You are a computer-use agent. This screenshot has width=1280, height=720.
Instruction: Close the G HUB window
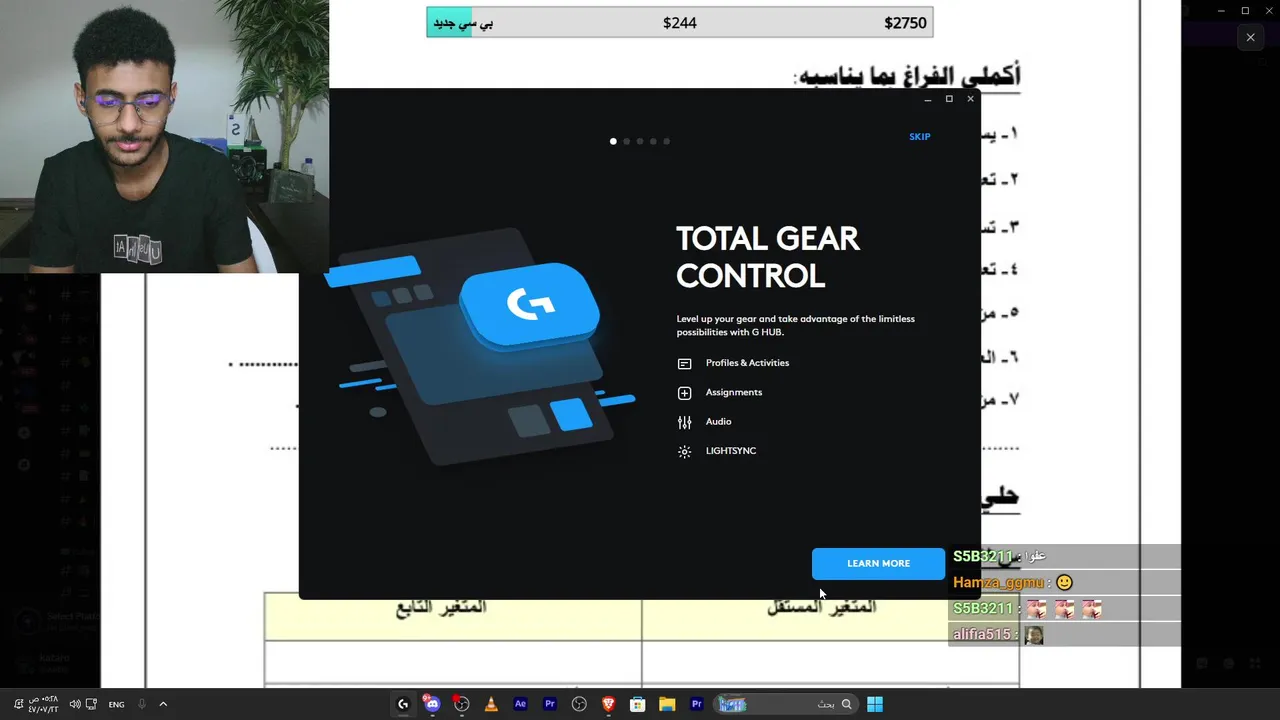[x=970, y=99]
